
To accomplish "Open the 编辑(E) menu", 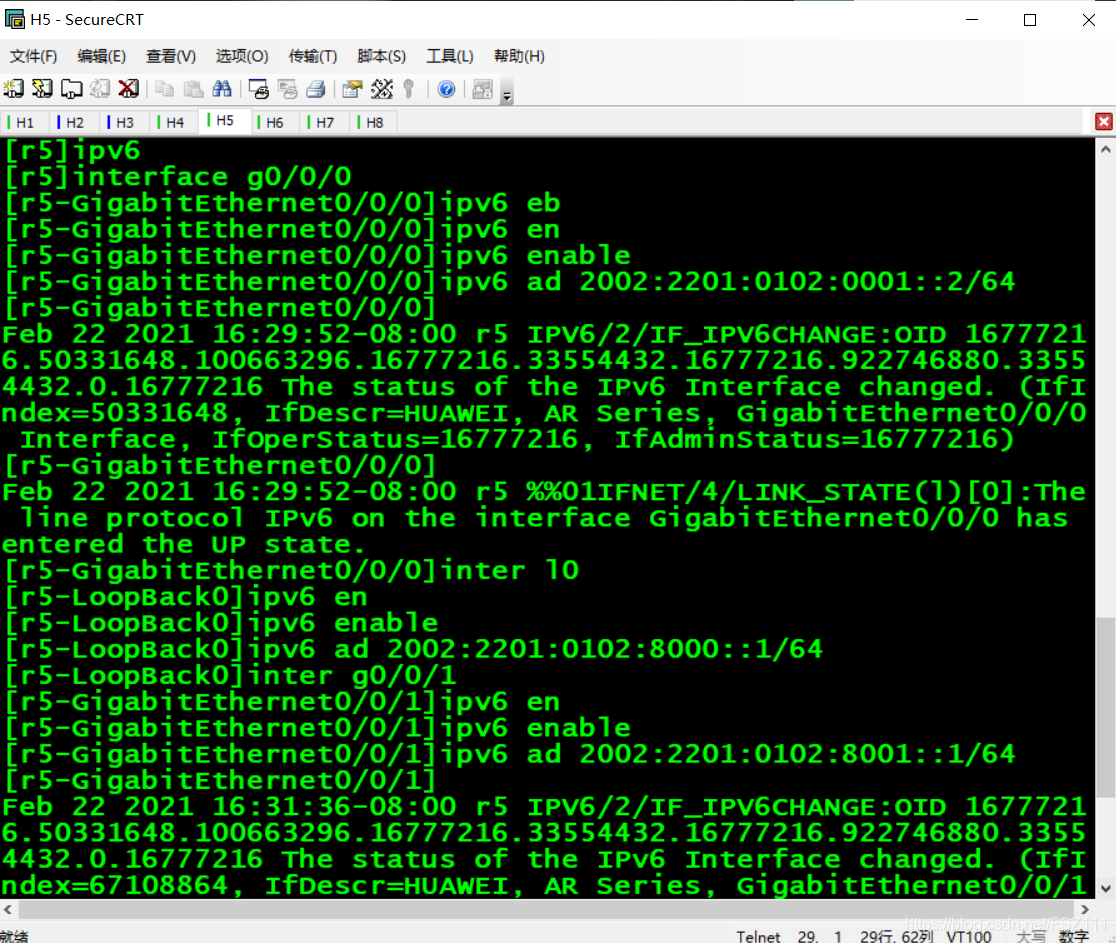I will click(x=102, y=56).
